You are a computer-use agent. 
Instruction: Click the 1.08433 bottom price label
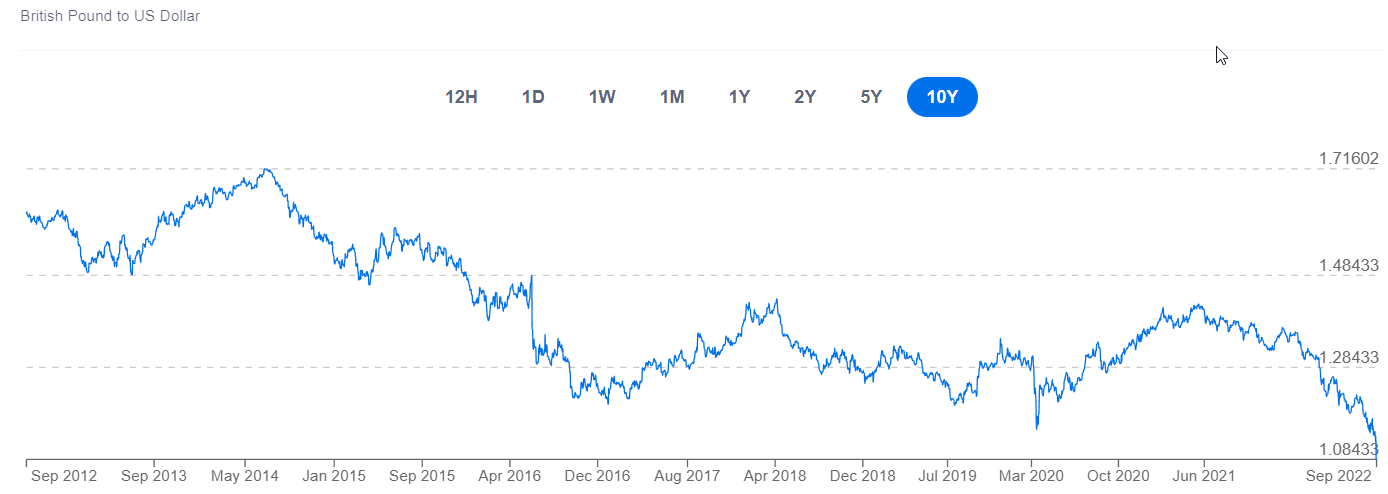click(x=1346, y=449)
